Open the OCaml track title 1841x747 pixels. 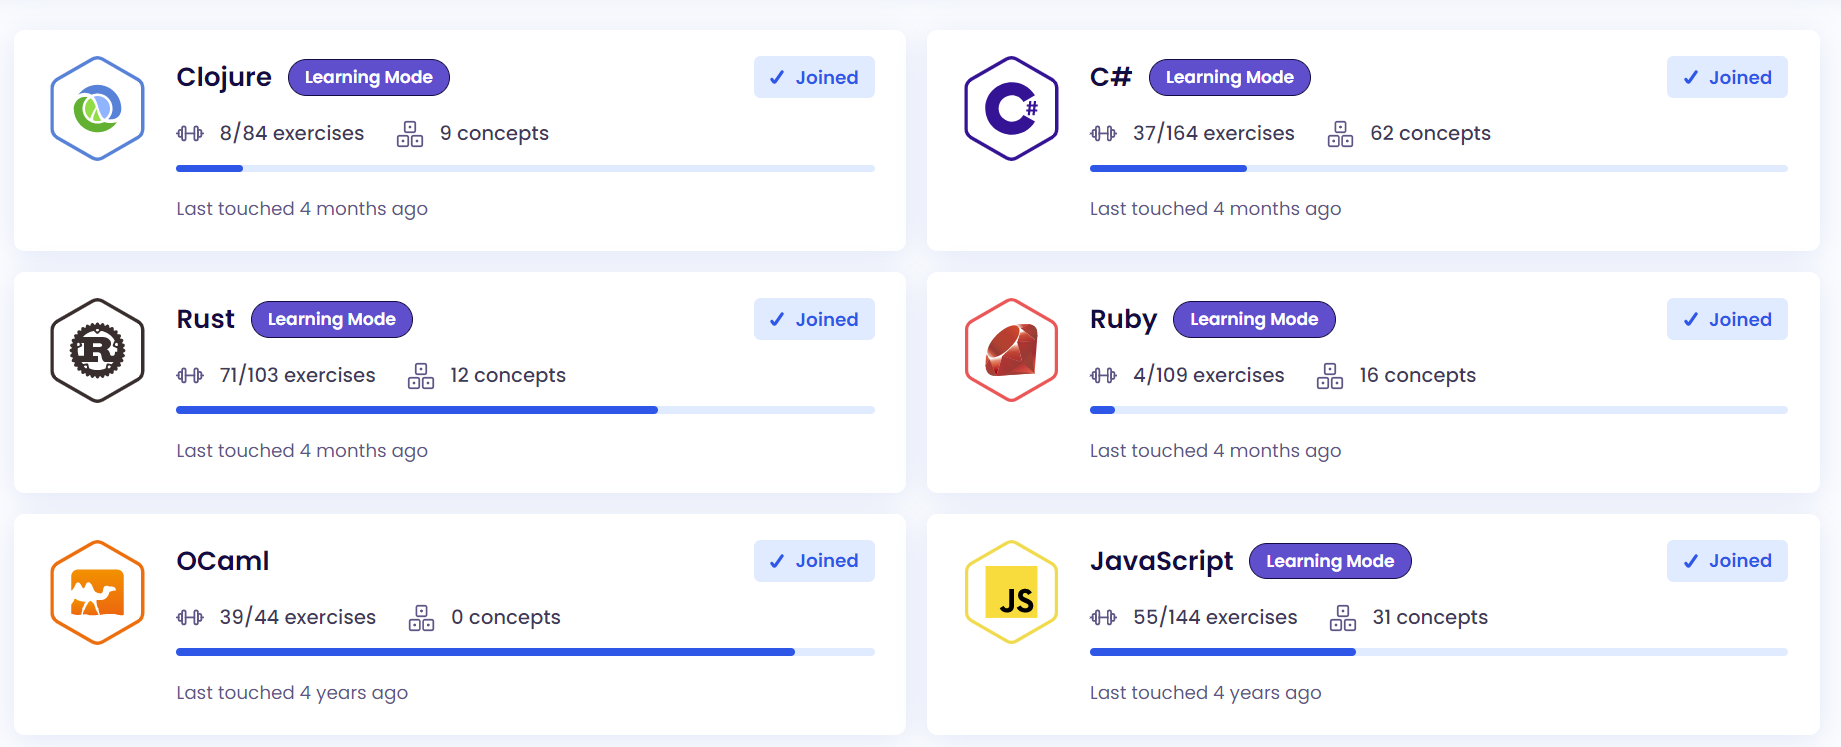[223, 561]
